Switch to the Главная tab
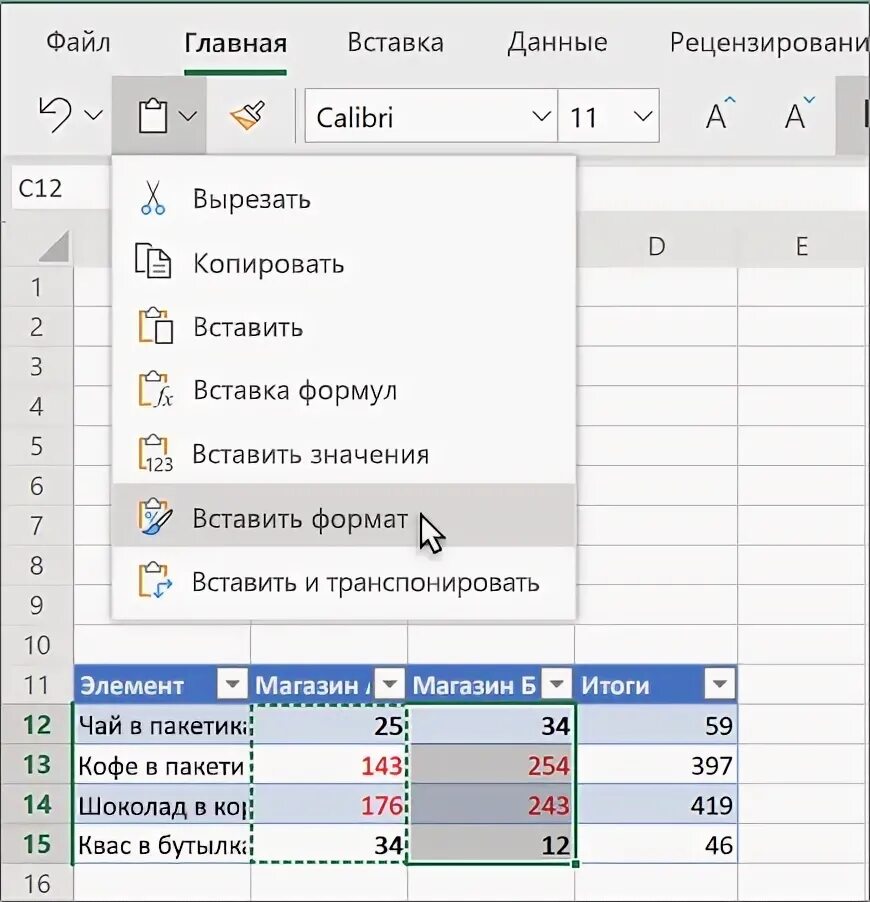The image size is (870, 902). click(x=235, y=44)
